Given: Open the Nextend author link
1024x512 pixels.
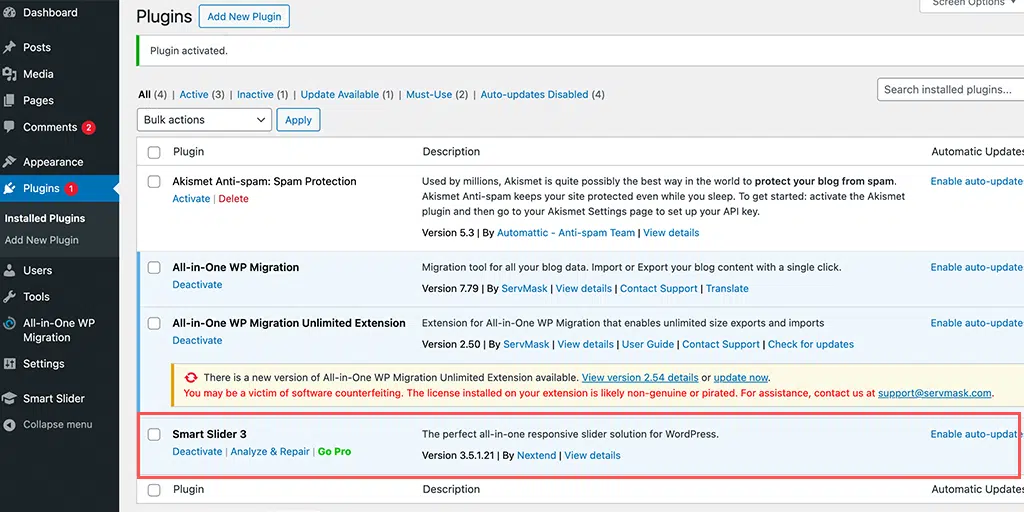Looking at the screenshot, I should (537, 455).
